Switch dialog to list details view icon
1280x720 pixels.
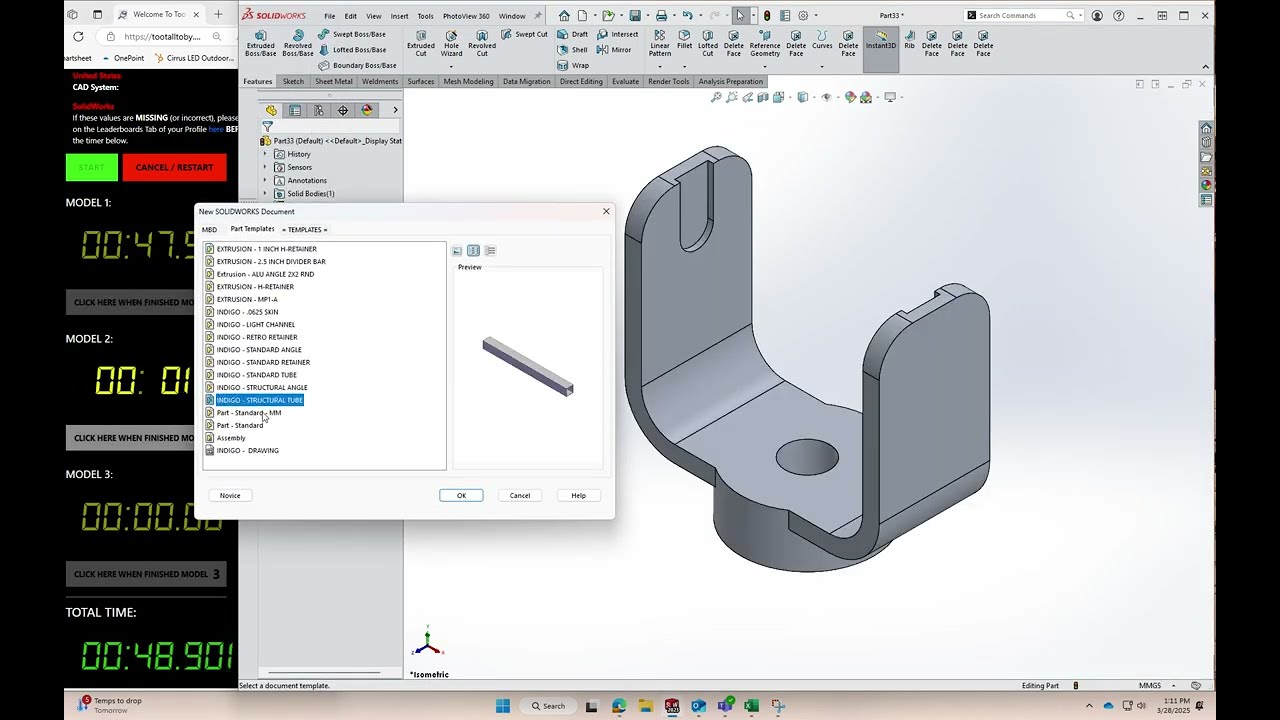click(490, 251)
